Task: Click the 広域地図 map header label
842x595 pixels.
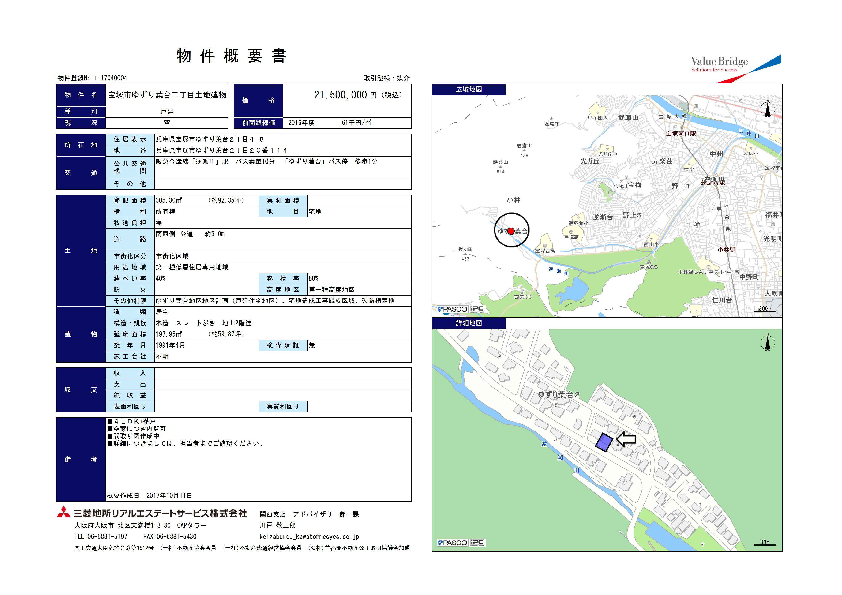Action: click(x=457, y=89)
